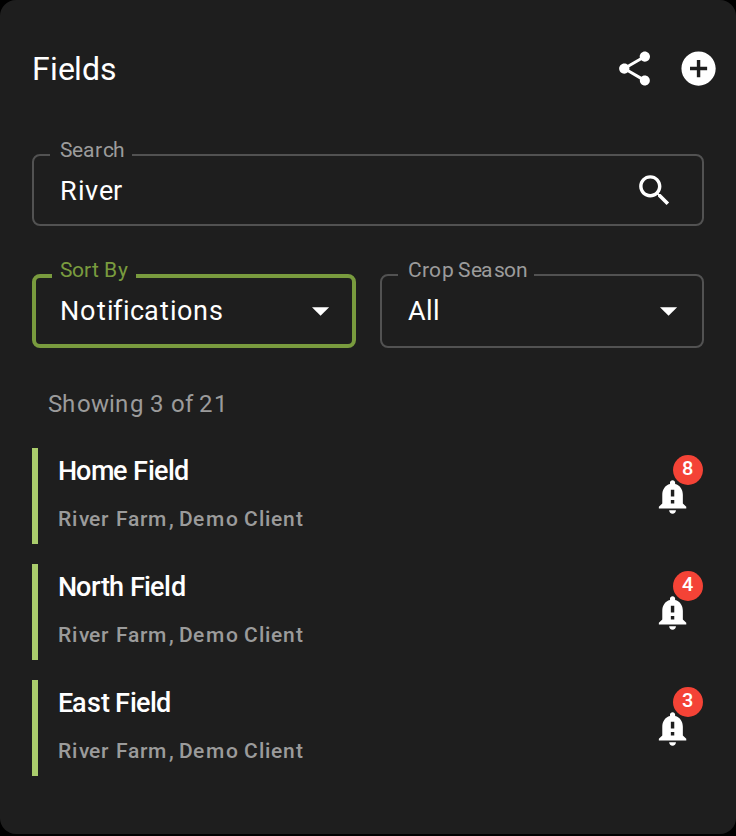Open Home Field notification bell
Screen dimensions: 736x836
(x=673, y=496)
